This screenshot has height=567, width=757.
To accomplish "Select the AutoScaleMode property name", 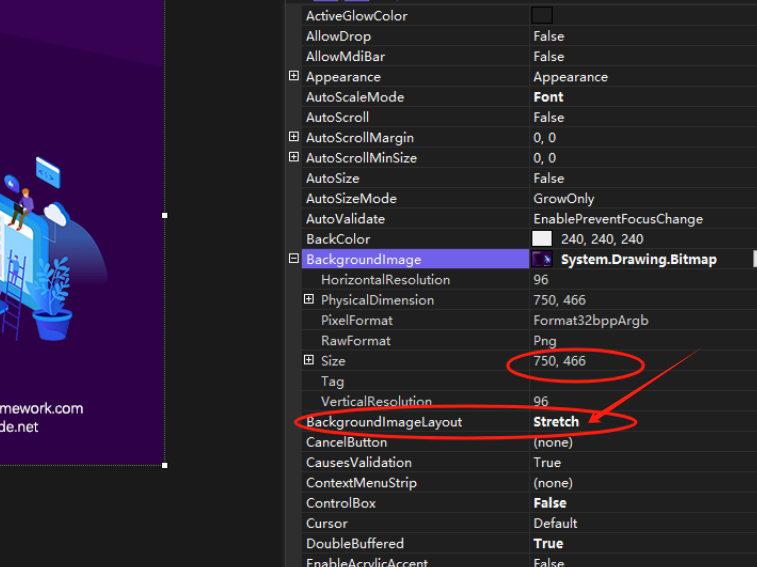I will pyautogui.click(x=355, y=97).
